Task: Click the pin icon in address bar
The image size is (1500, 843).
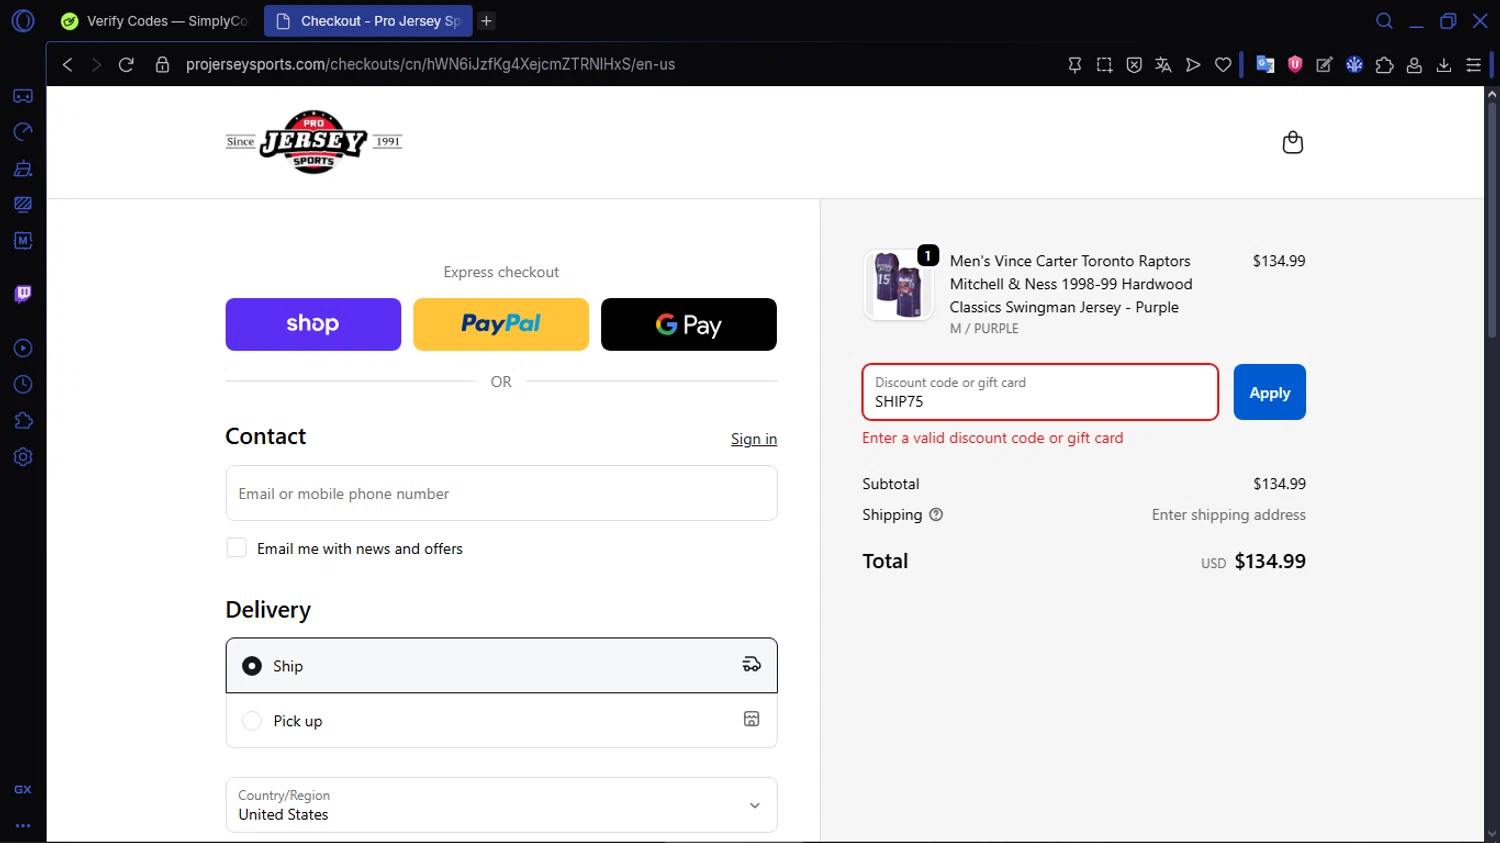Action: pos(1075,64)
